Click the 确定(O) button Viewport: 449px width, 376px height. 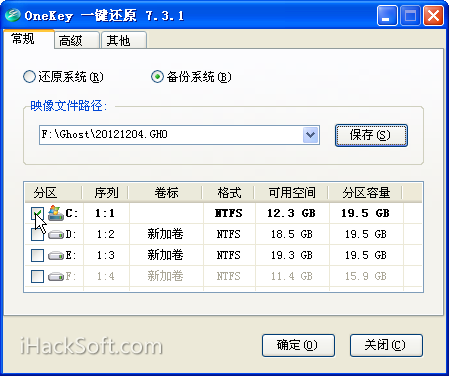(x=298, y=345)
